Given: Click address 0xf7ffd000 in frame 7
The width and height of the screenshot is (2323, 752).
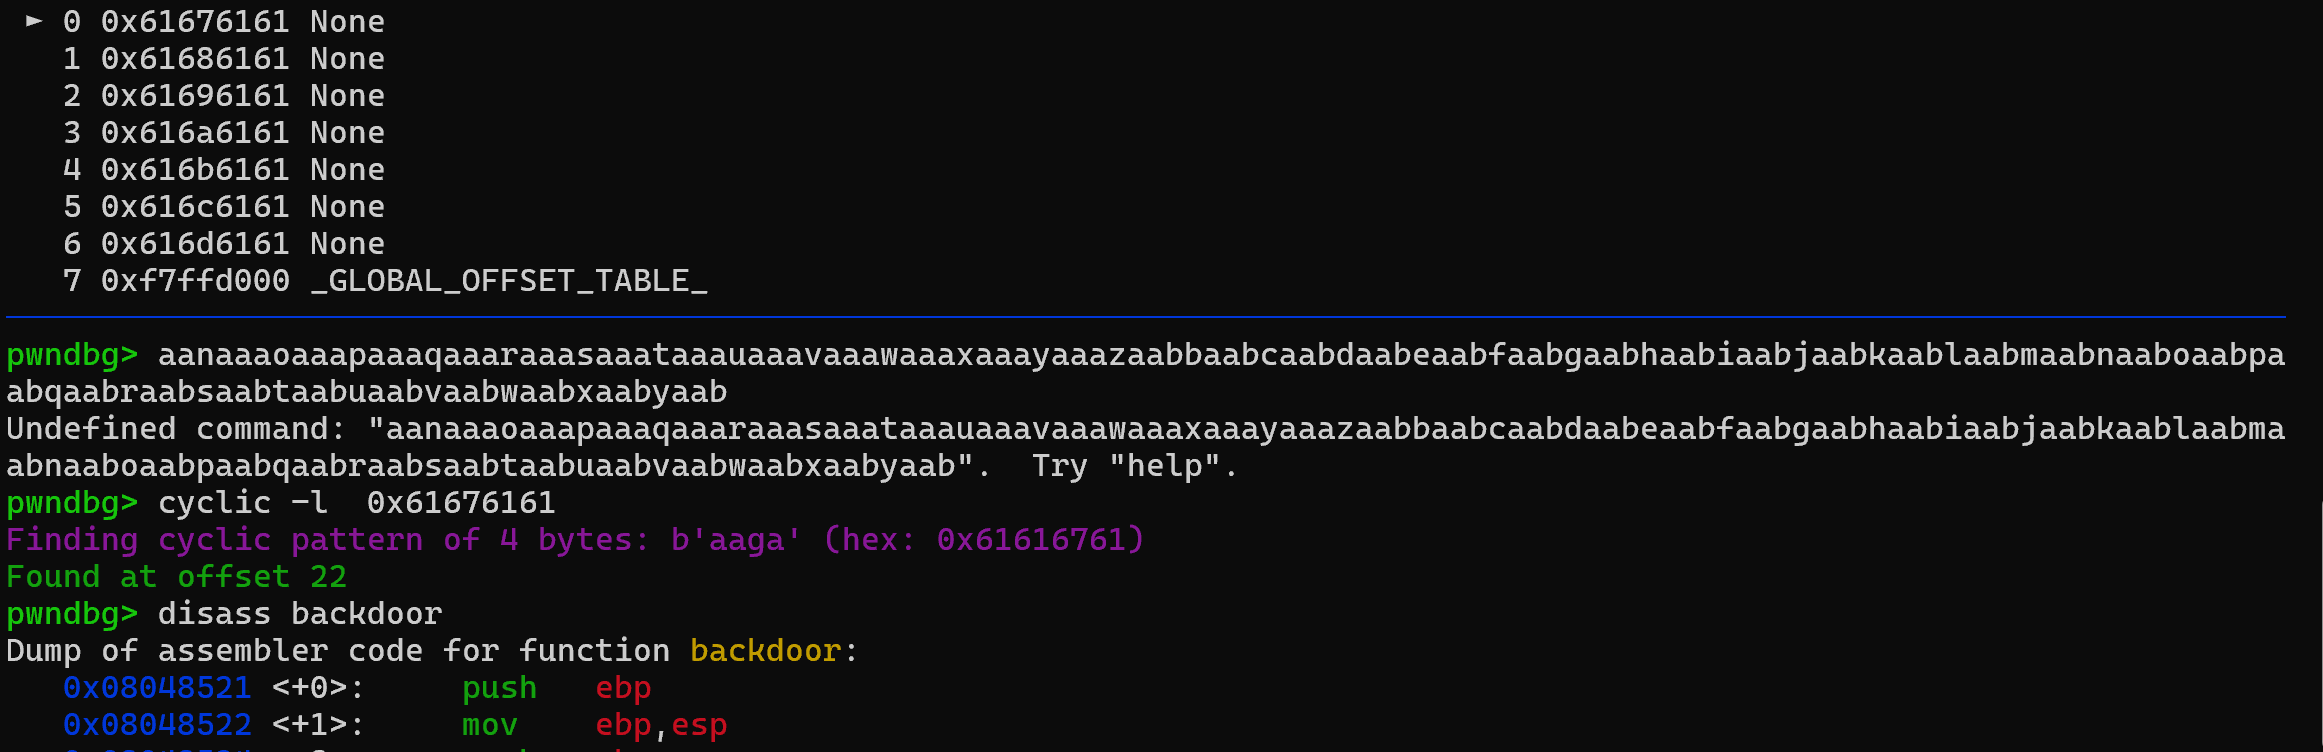Looking at the screenshot, I should (195, 281).
